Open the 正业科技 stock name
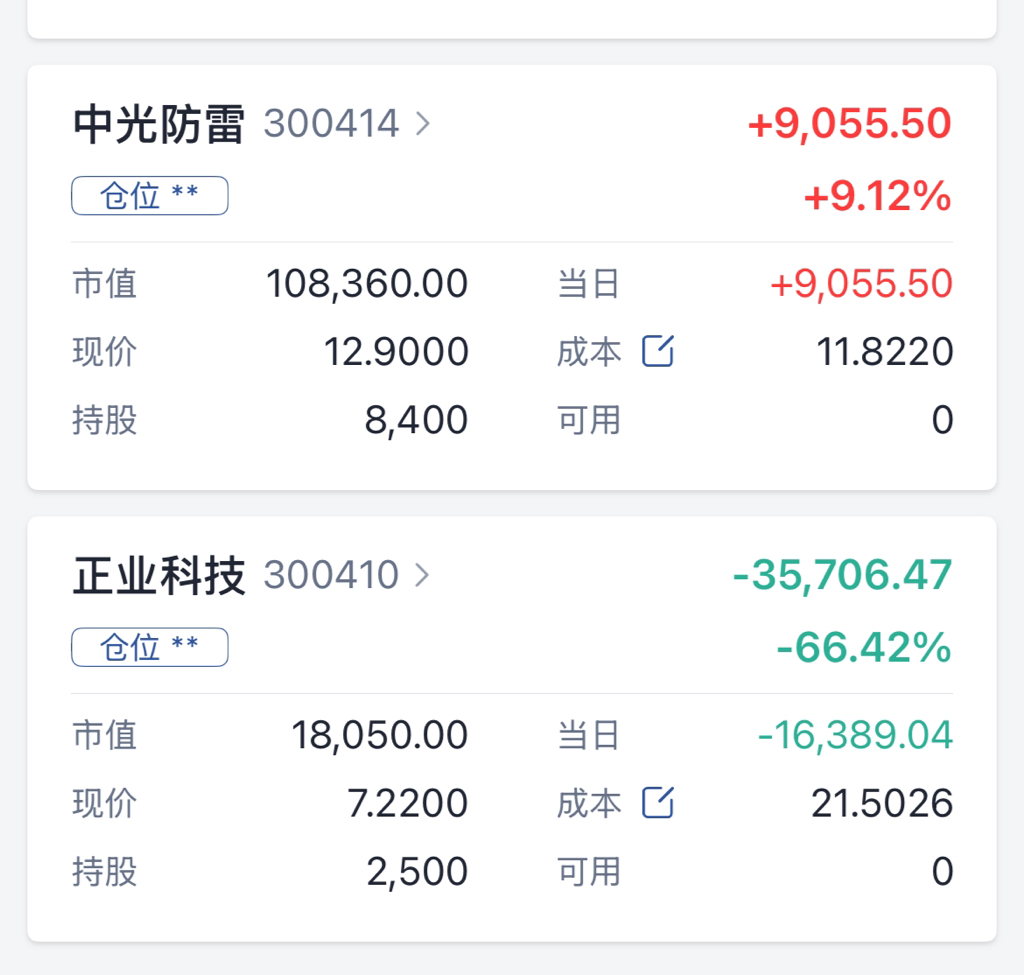1024x975 pixels. (159, 575)
